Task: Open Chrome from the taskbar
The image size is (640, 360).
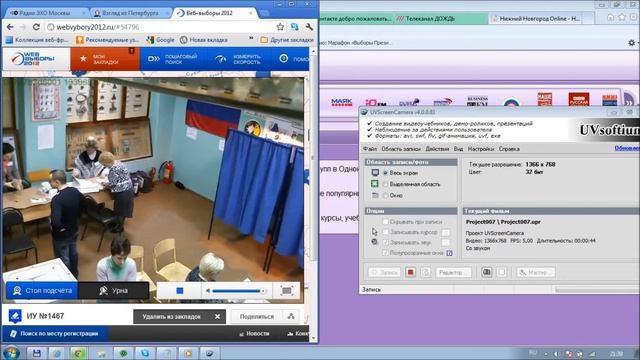Action: 79,353
